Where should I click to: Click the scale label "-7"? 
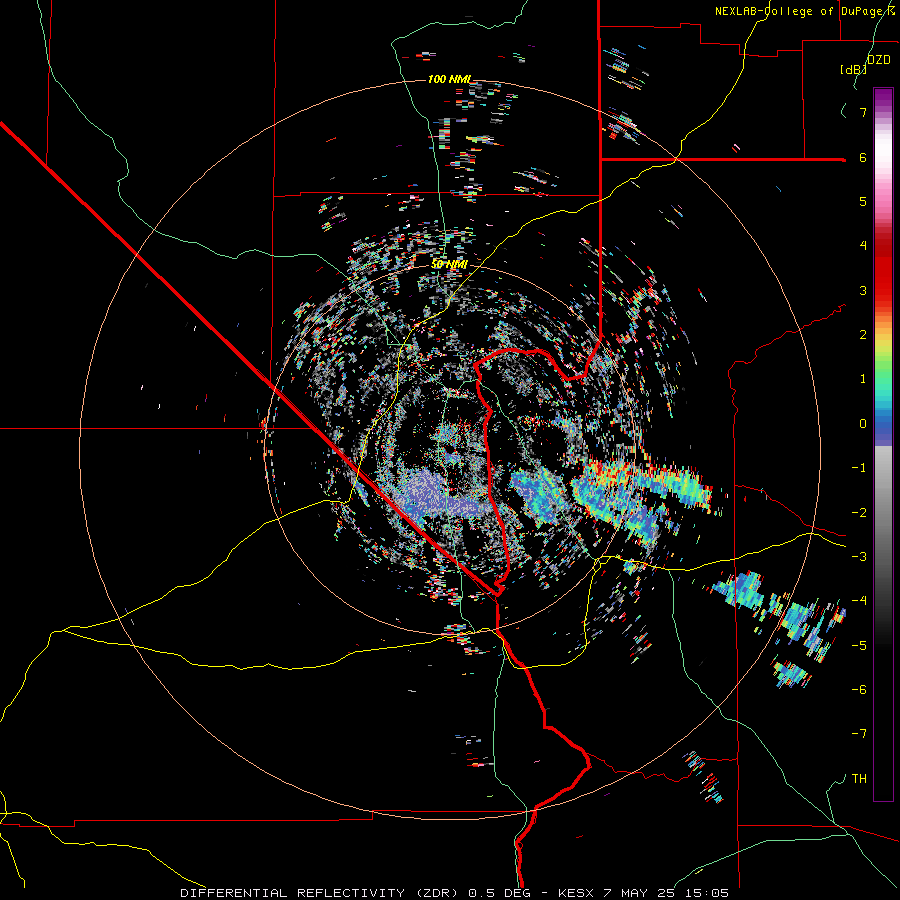(x=859, y=734)
